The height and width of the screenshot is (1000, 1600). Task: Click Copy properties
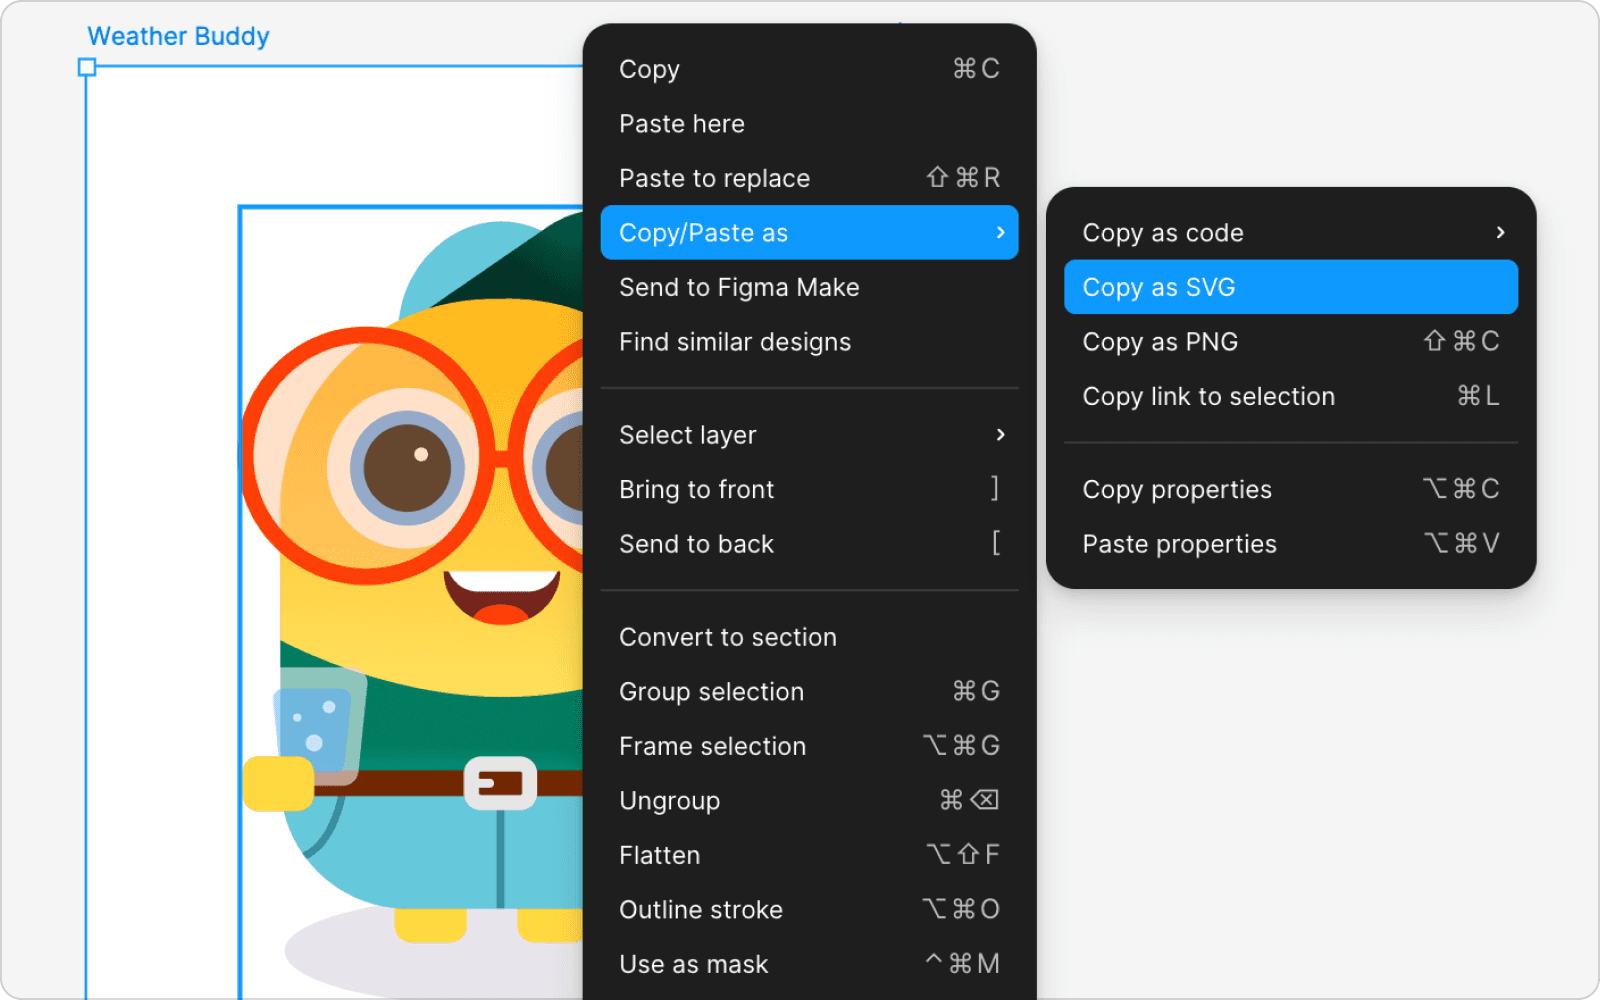point(1291,489)
